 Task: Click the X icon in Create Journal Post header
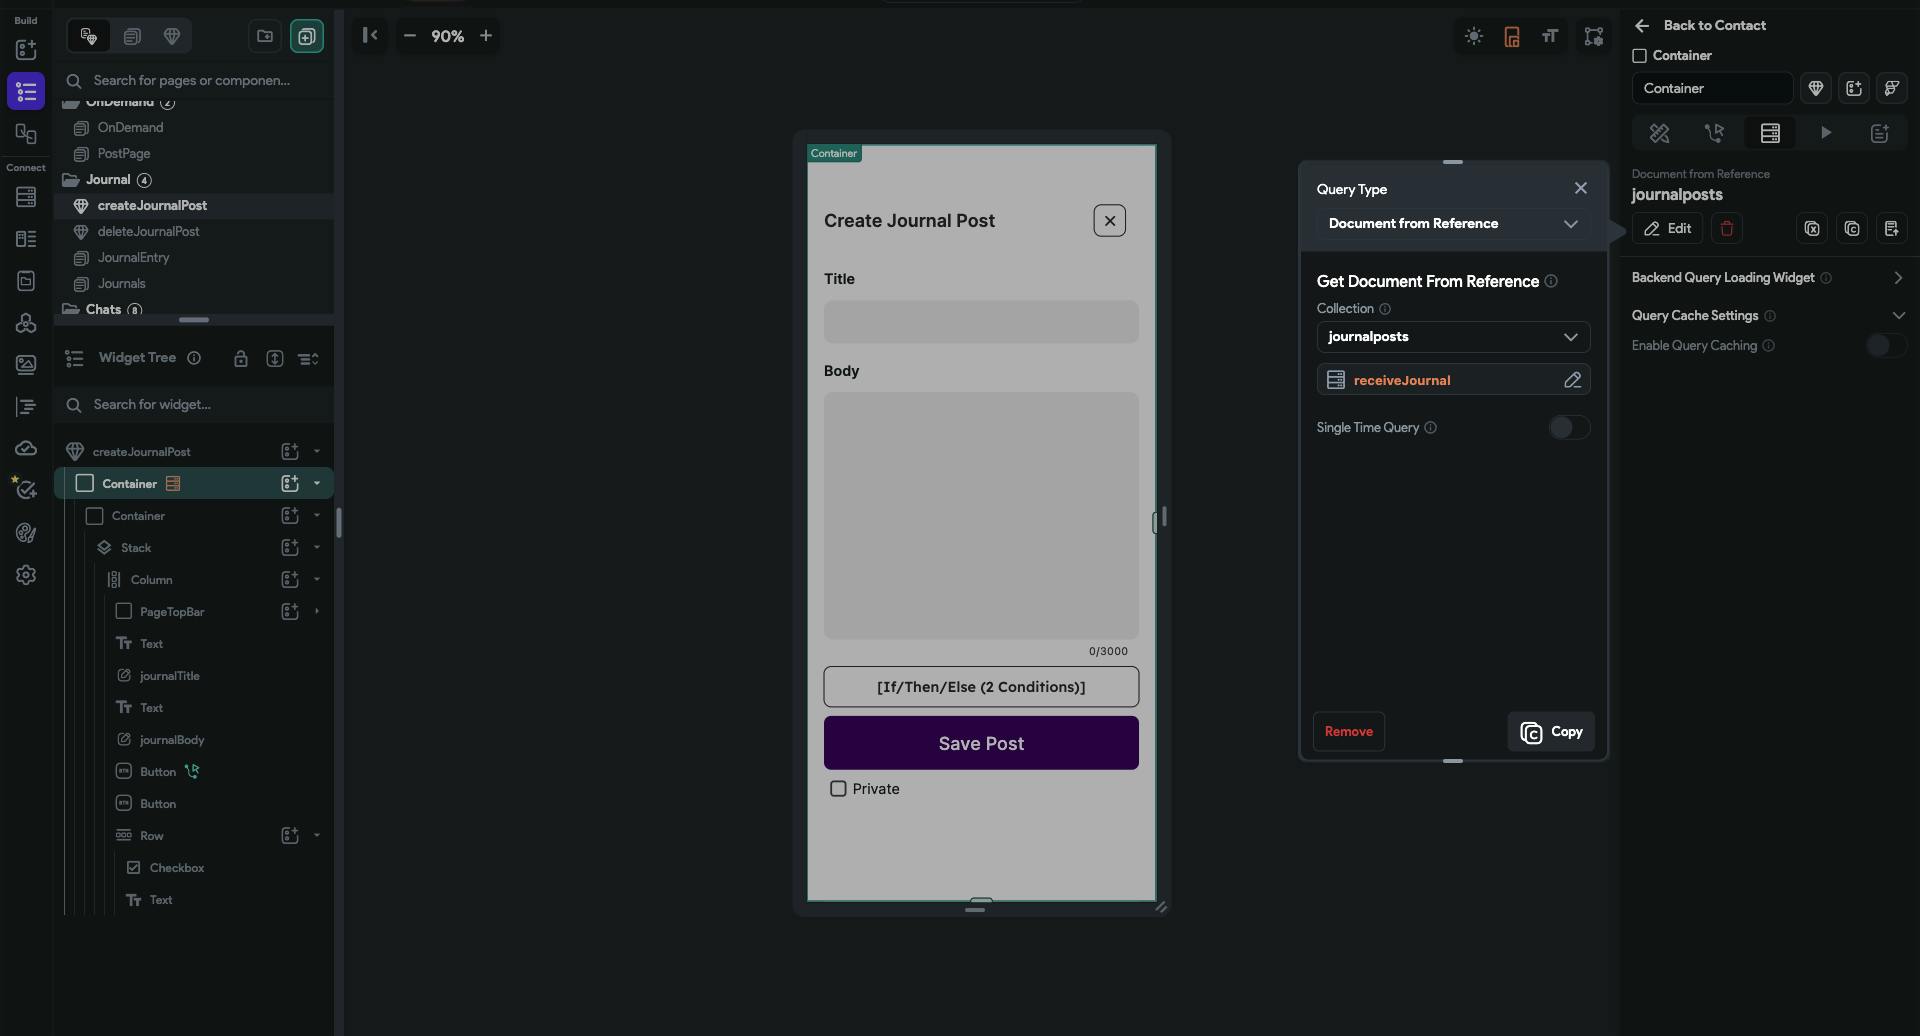pyautogui.click(x=1110, y=221)
